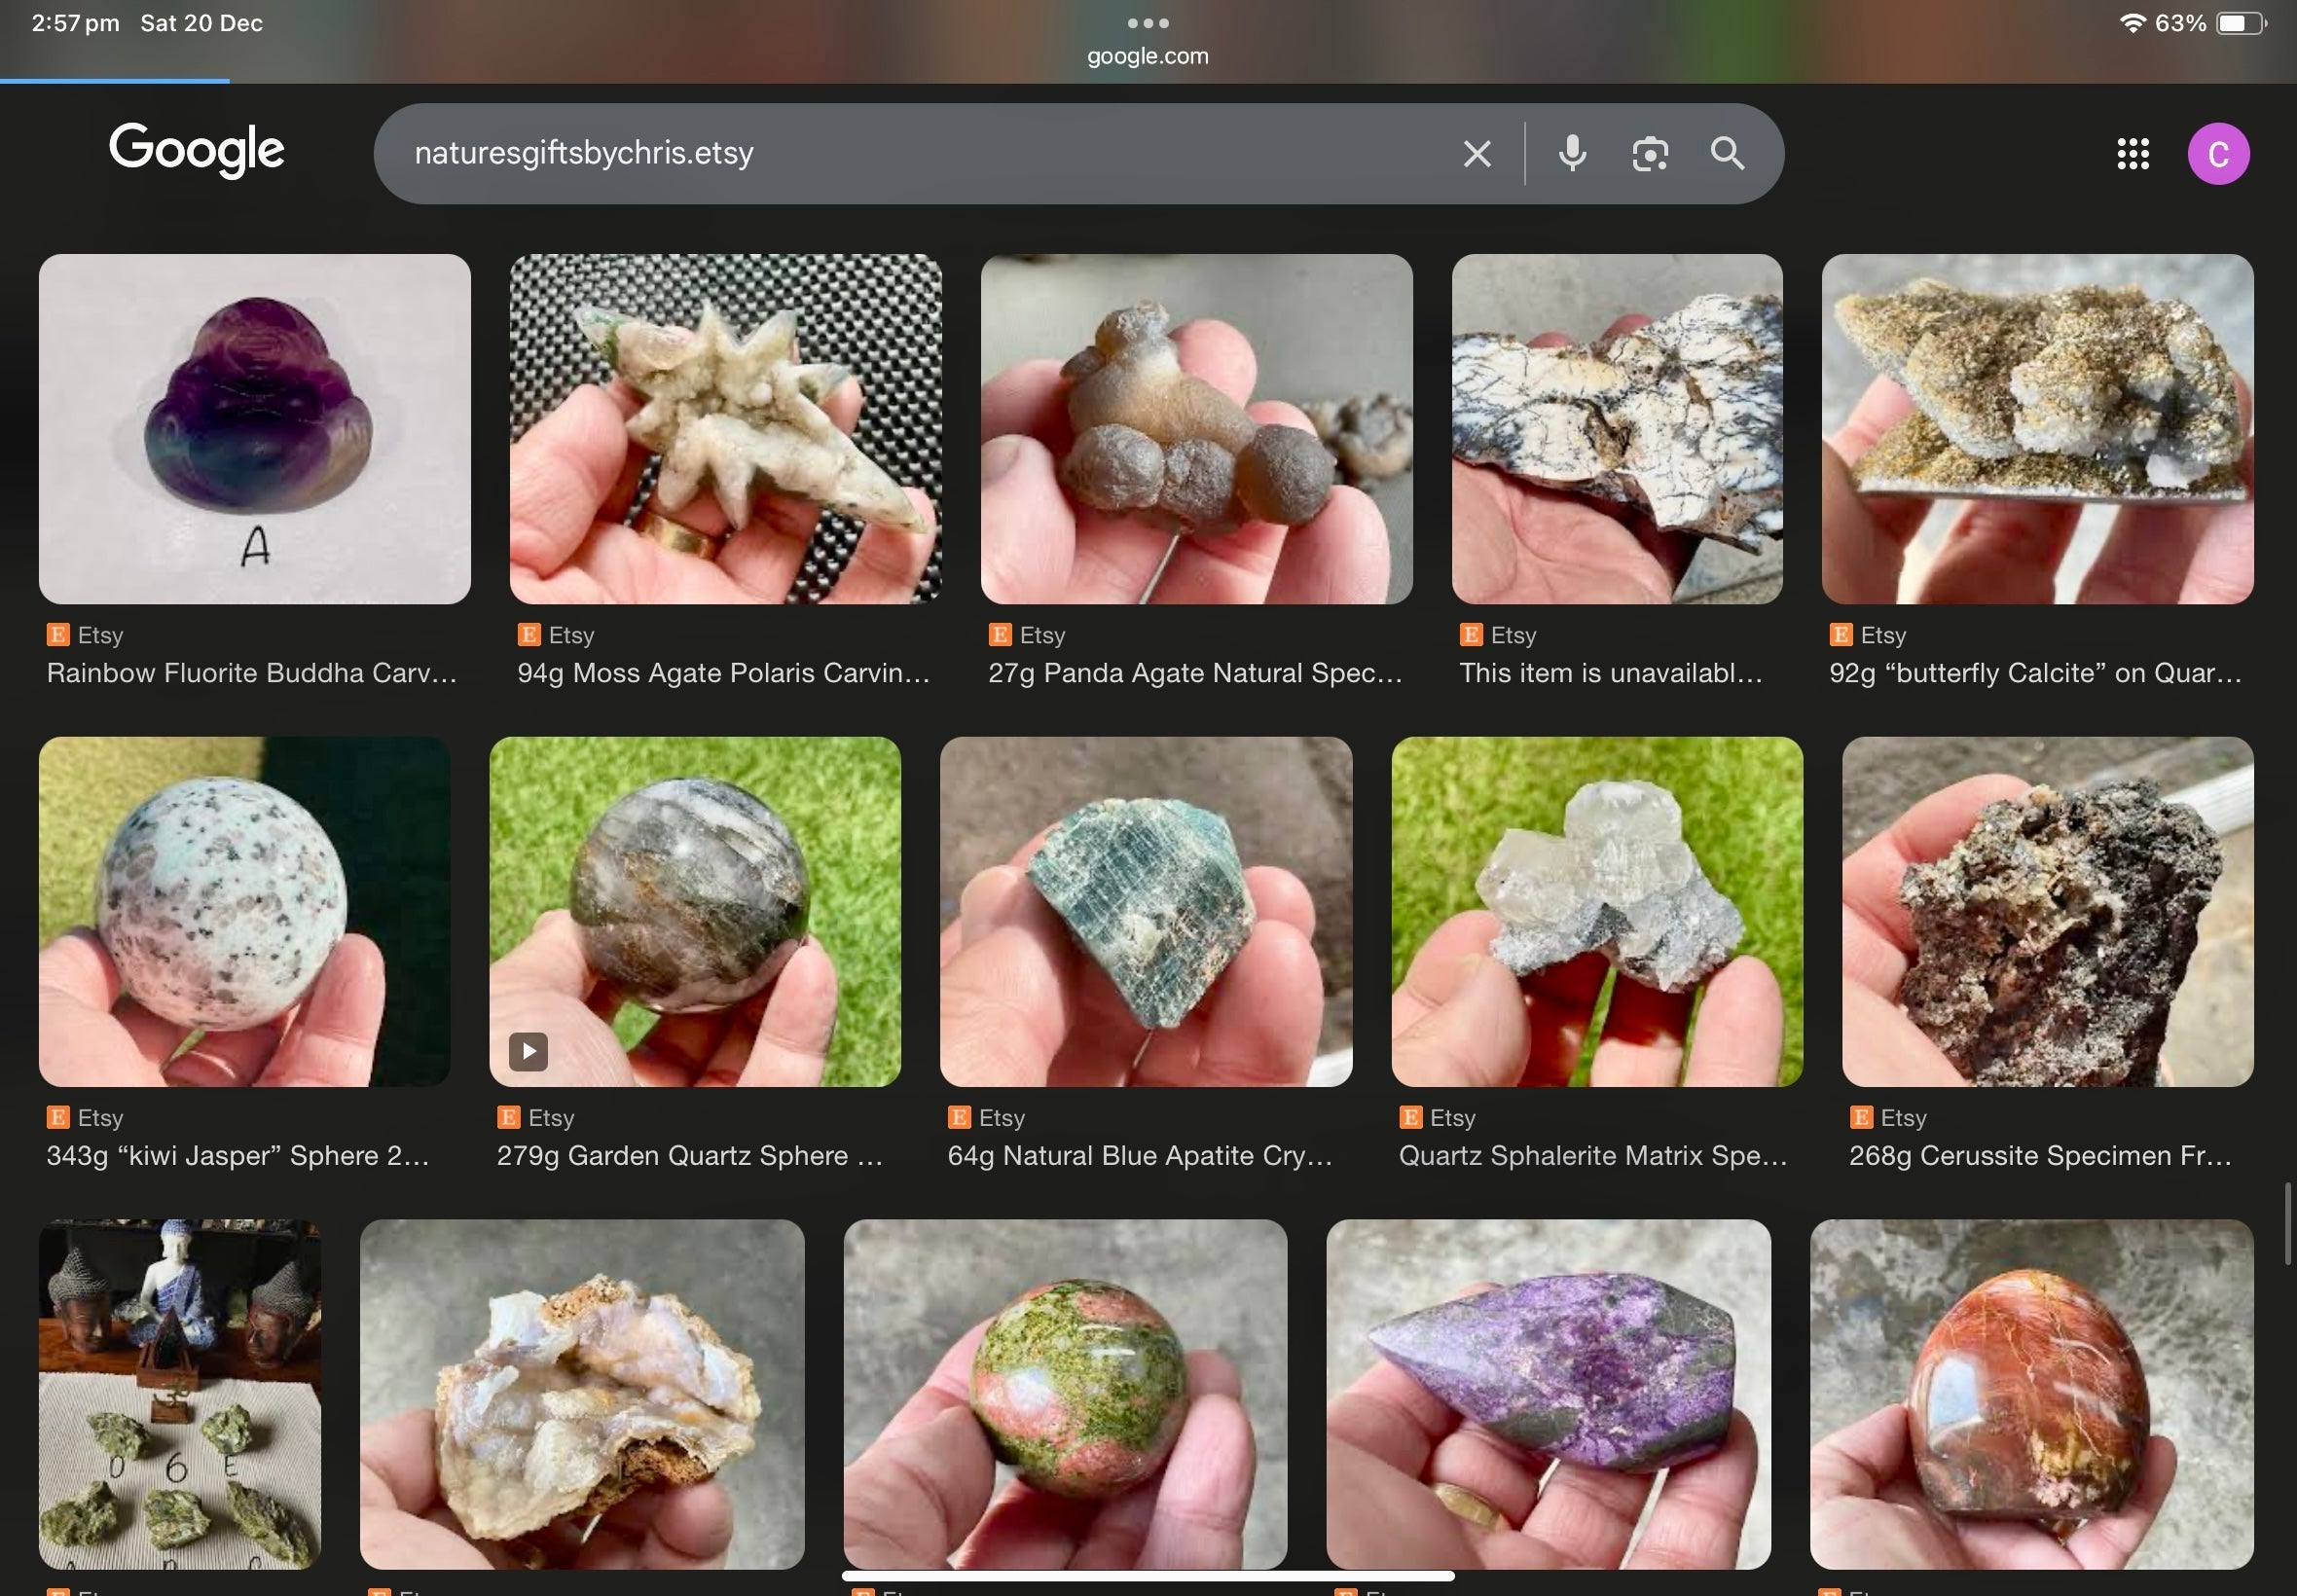Select the Panda Agate specimen thumbnail
Image resolution: width=2297 pixels, height=1596 pixels.
[x=1196, y=429]
